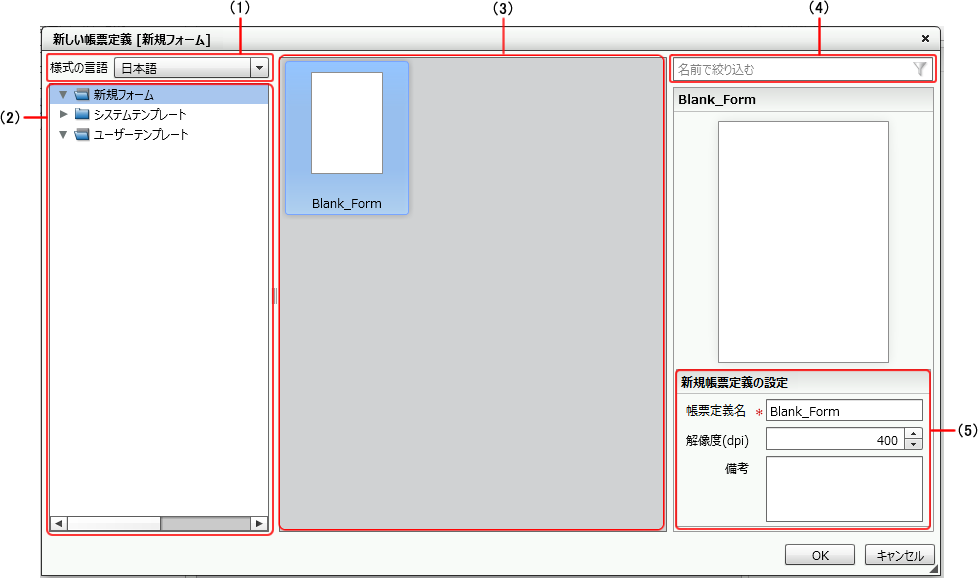Select the 新規フォーム tree item label

pyautogui.click(x=125, y=94)
